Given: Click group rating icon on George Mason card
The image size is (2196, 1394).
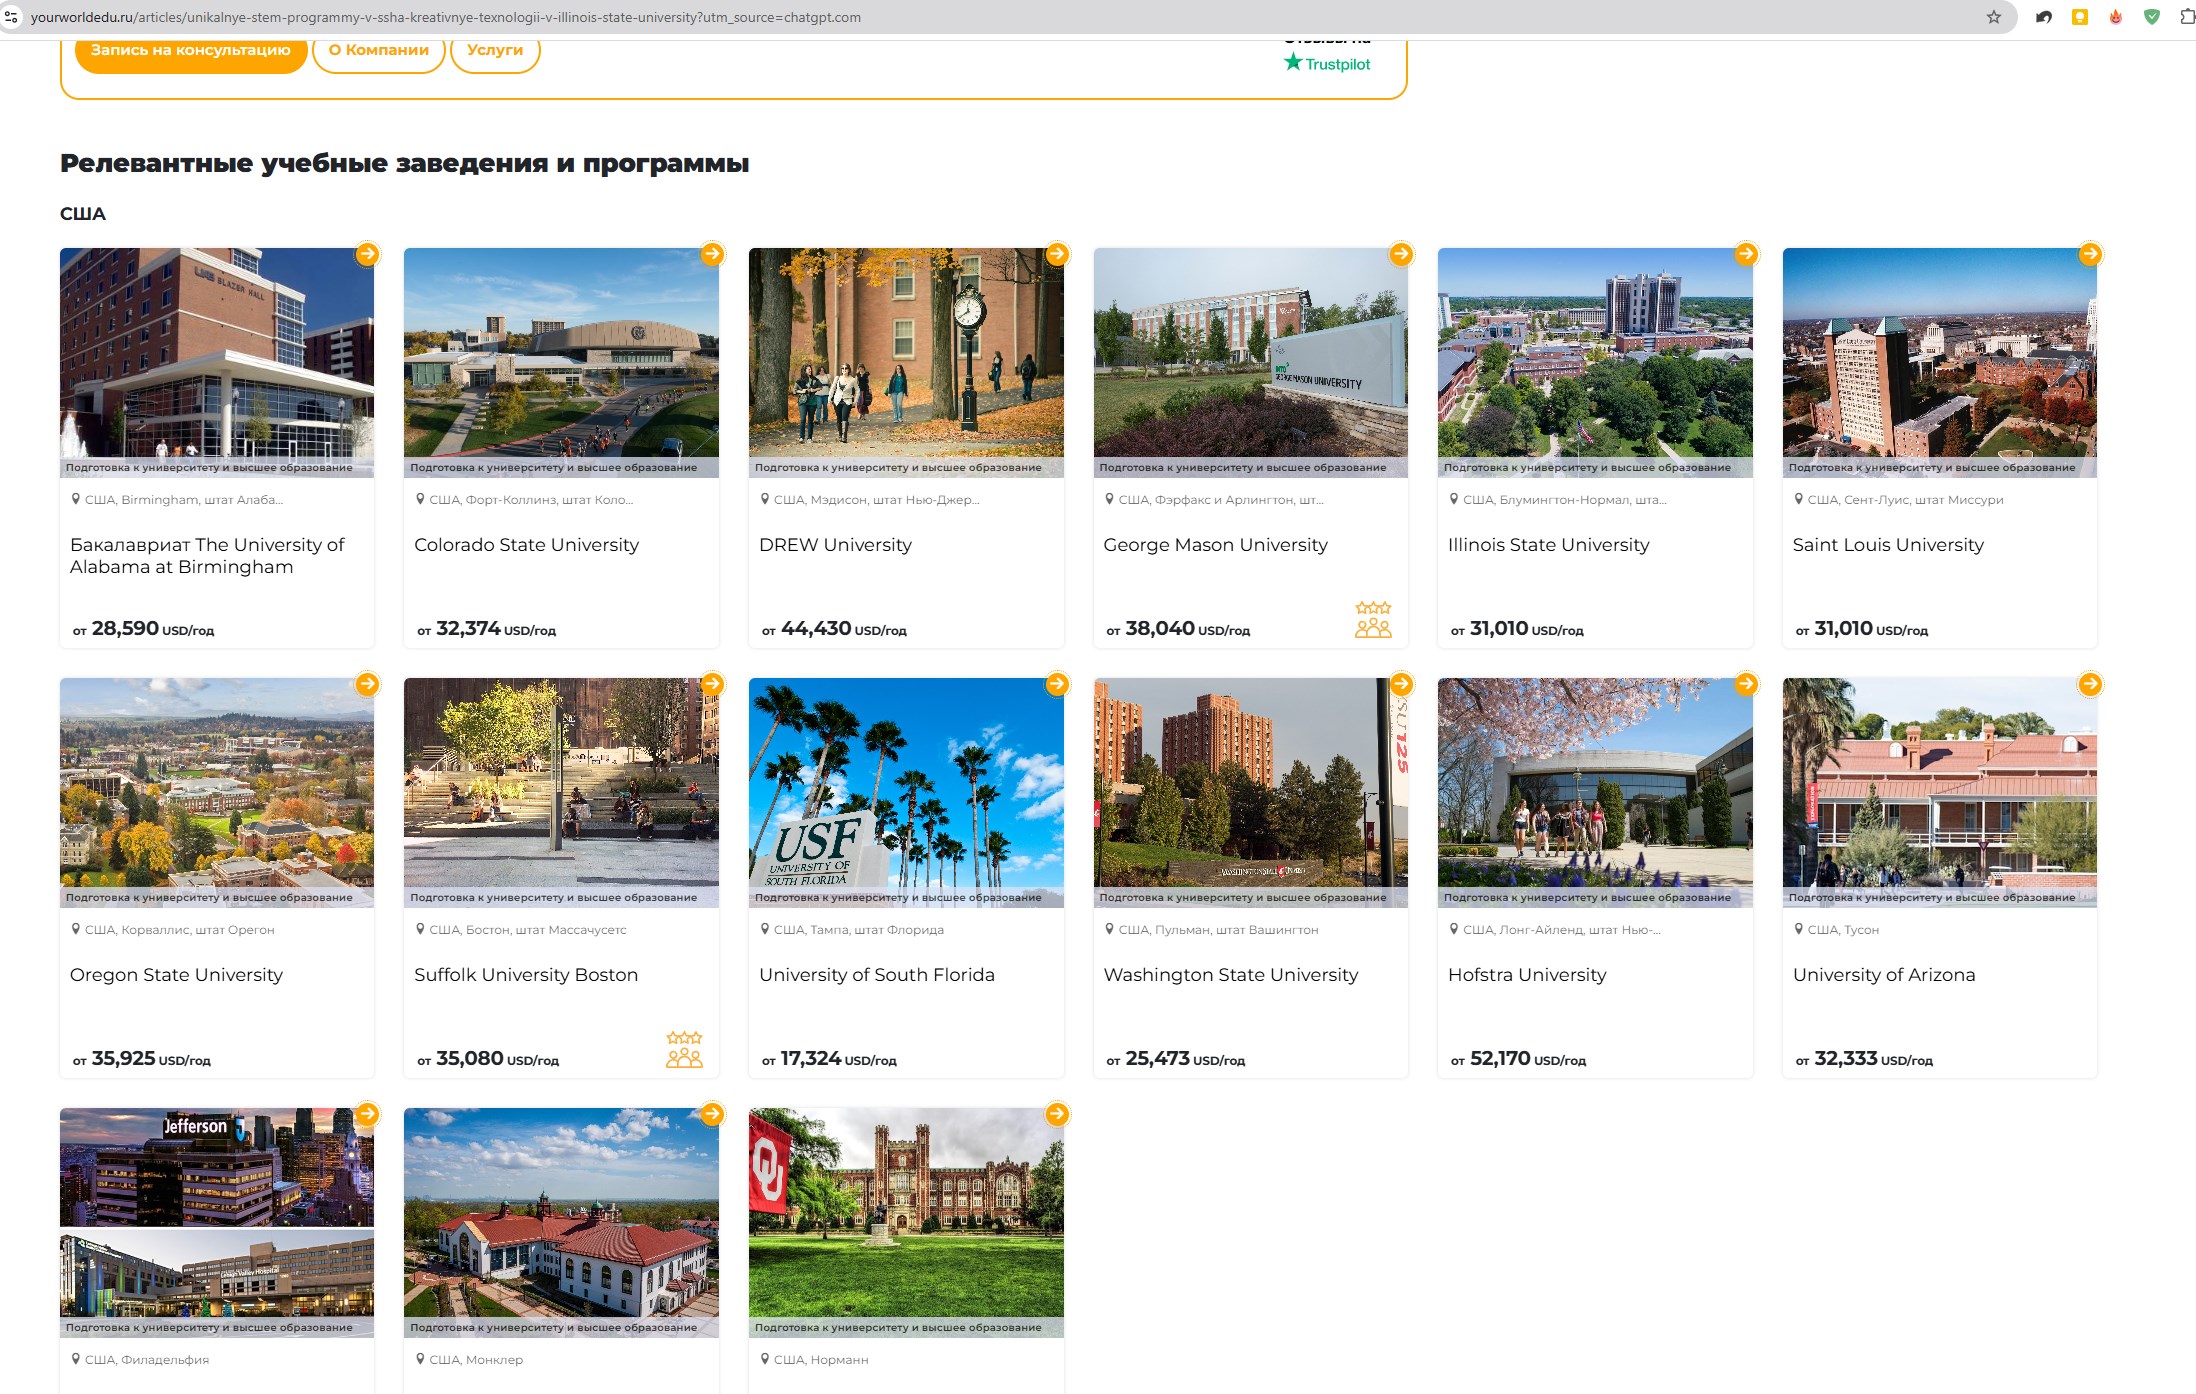Looking at the screenshot, I should click(1373, 620).
